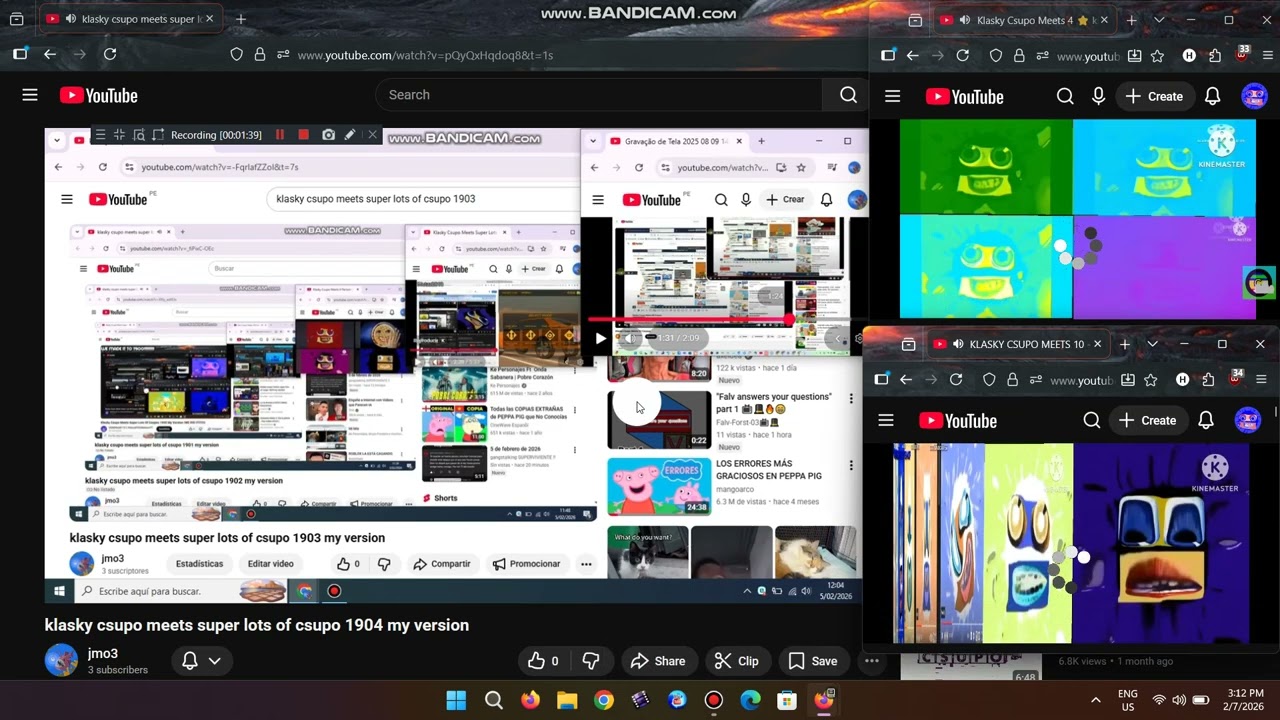Mute audio on the Klasky Csupo Meets 4 tab
Screen dimensions: 1280x720
(964, 20)
